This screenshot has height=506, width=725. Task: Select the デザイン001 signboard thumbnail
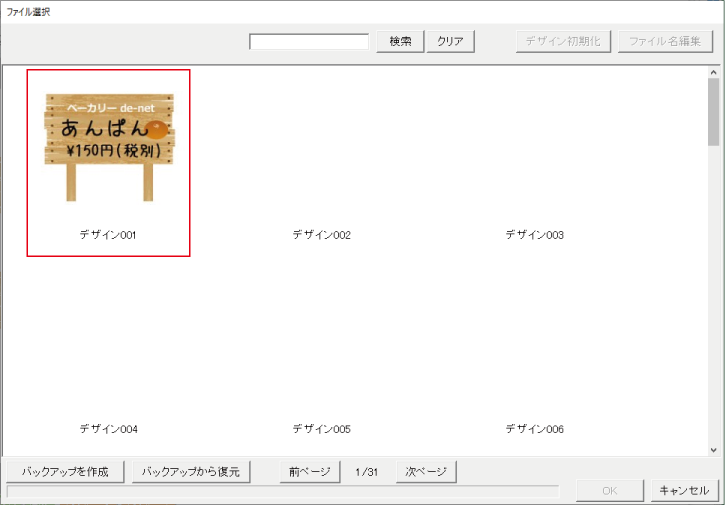tap(109, 147)
